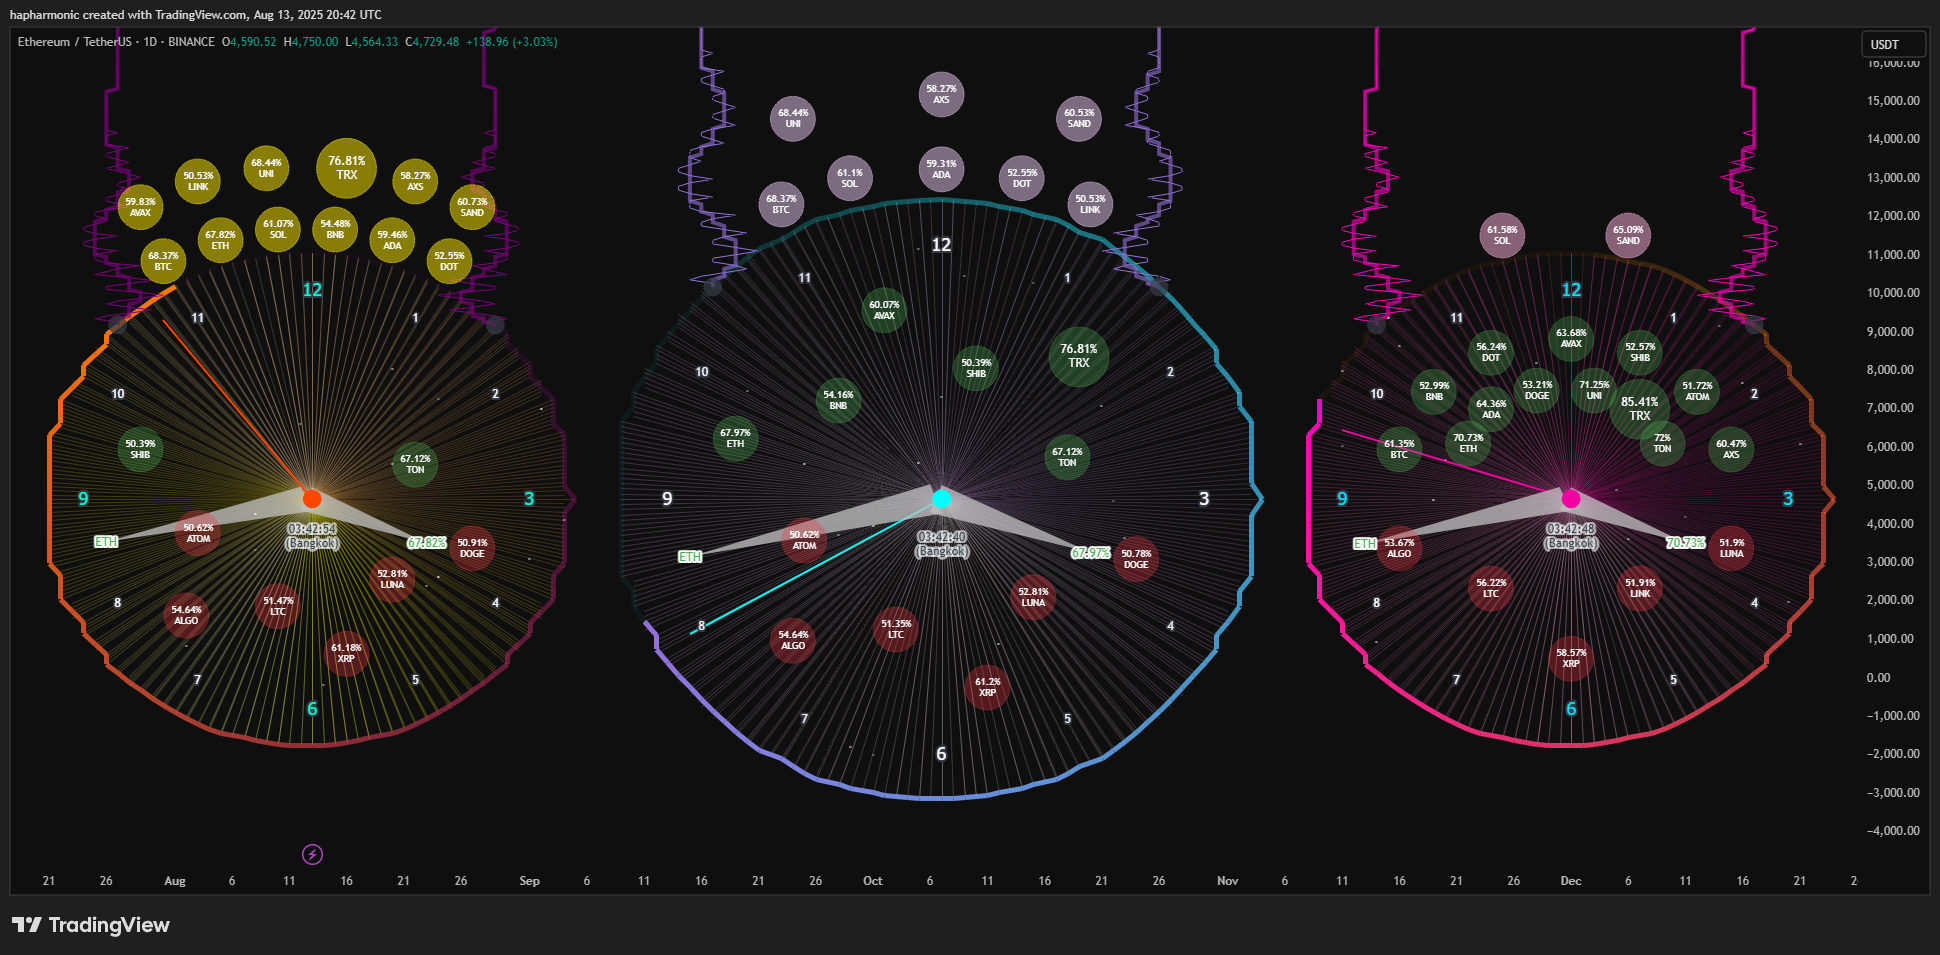Select the 60.53% SAND purple bubble
1940x955 pixels.
click(x=1079, y=118)
